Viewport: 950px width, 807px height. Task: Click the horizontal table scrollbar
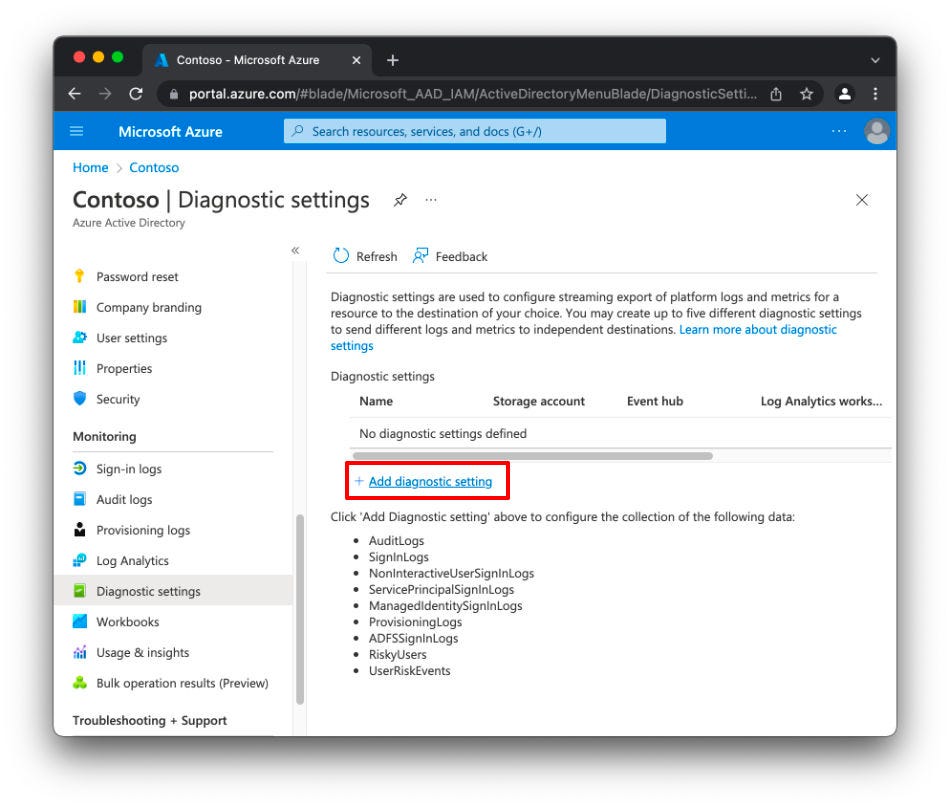click(x=532, y=456)
